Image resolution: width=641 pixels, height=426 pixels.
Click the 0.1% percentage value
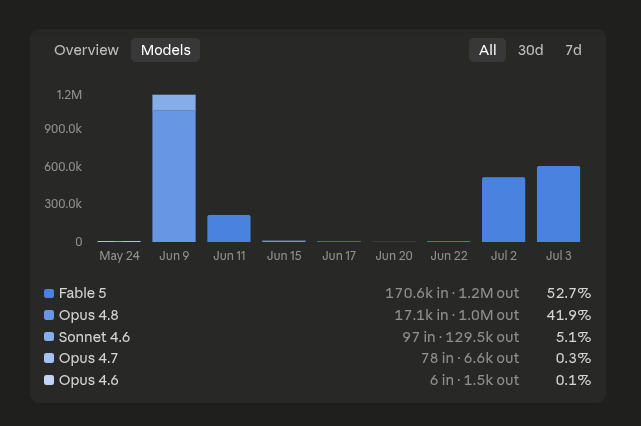coord(573,380)
